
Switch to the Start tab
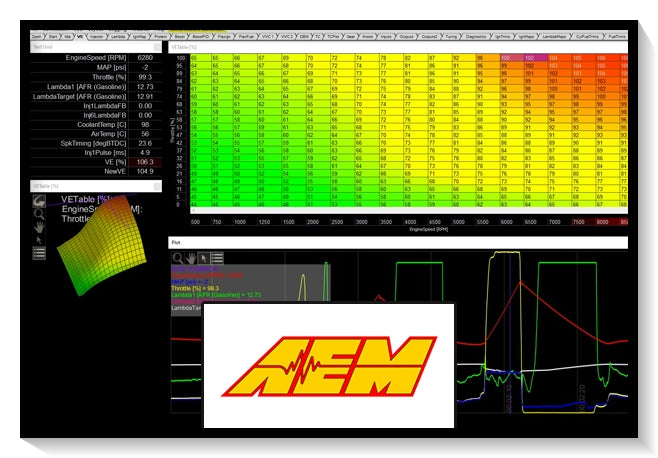click(x=53, y=37)
